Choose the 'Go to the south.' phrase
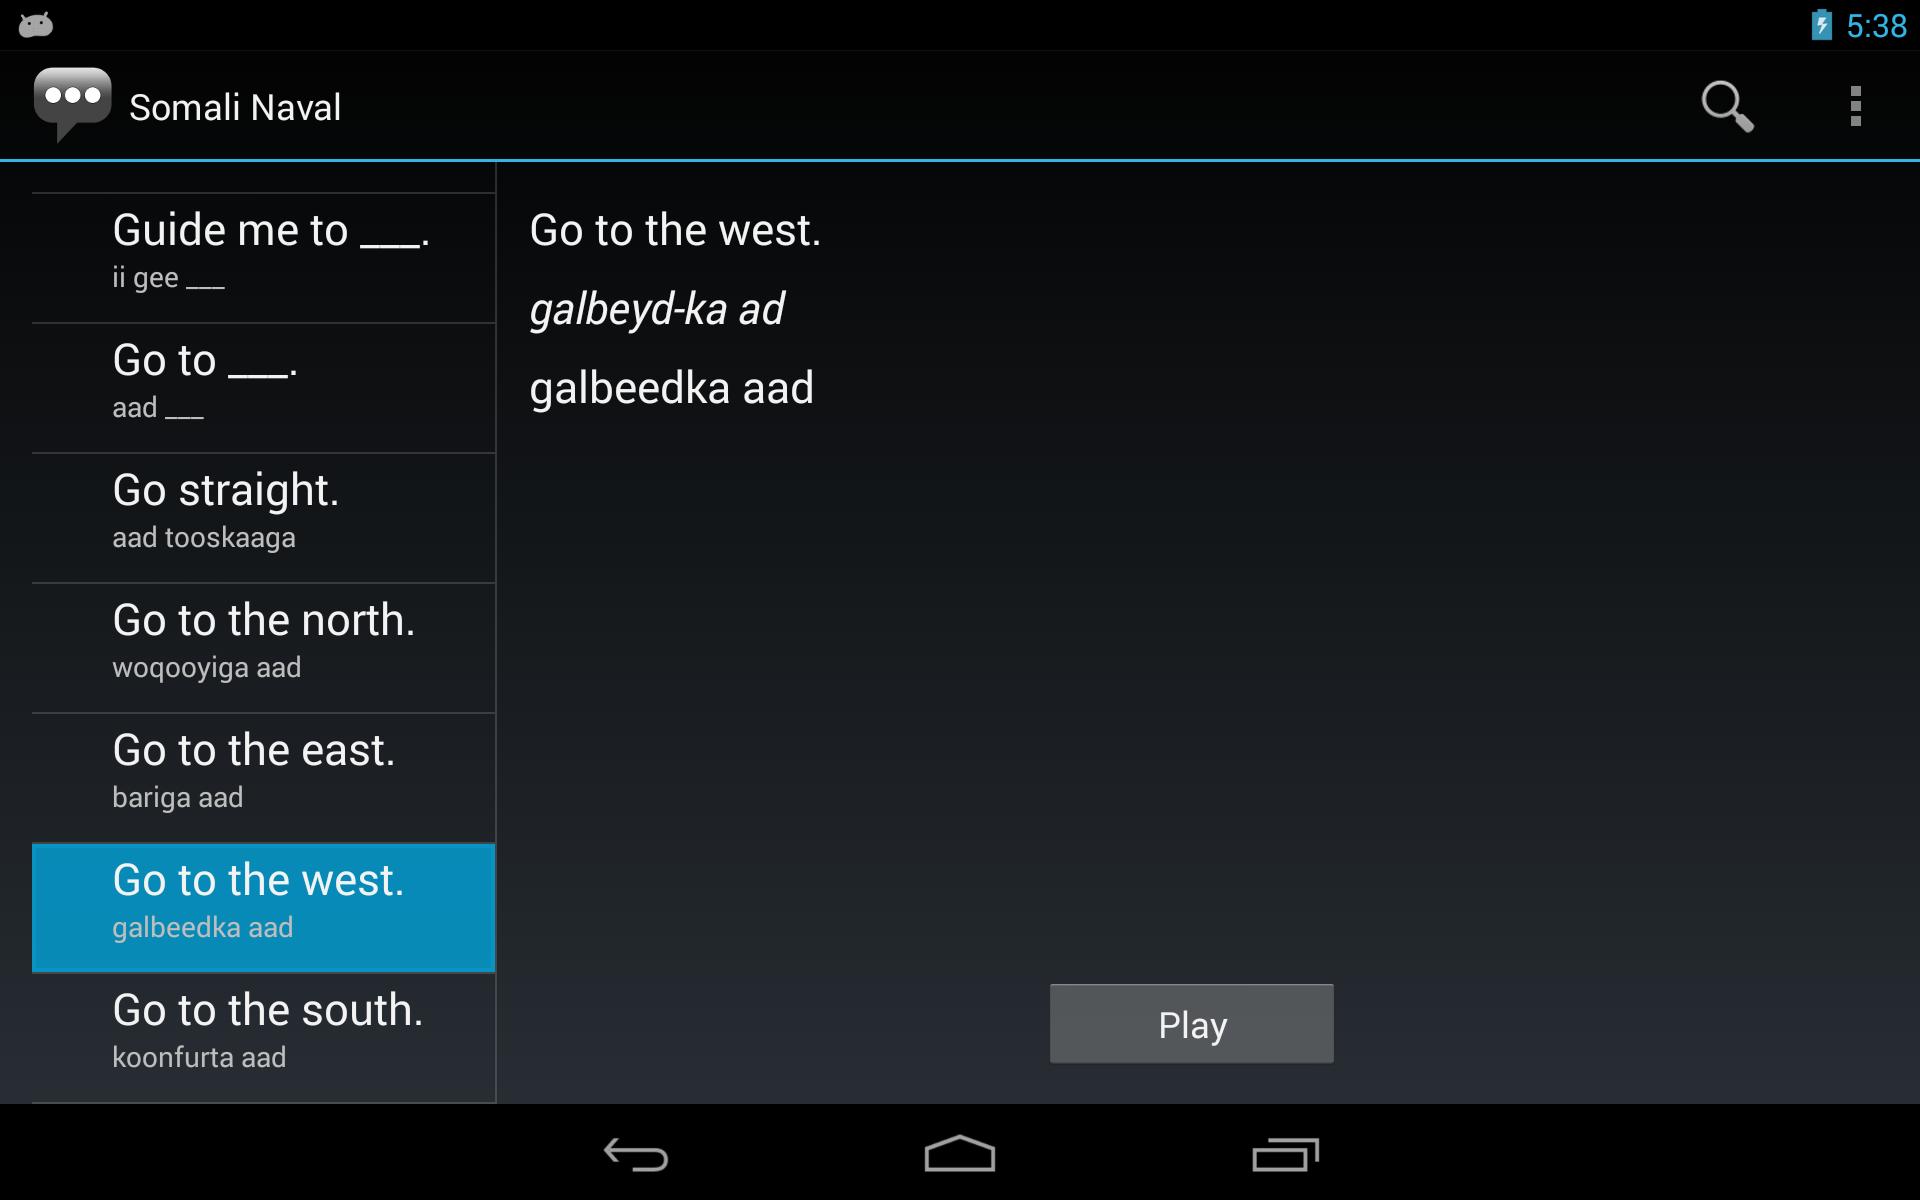Image resolution: width=1920 pixels, height=1200 pixels. point(264,1038)
